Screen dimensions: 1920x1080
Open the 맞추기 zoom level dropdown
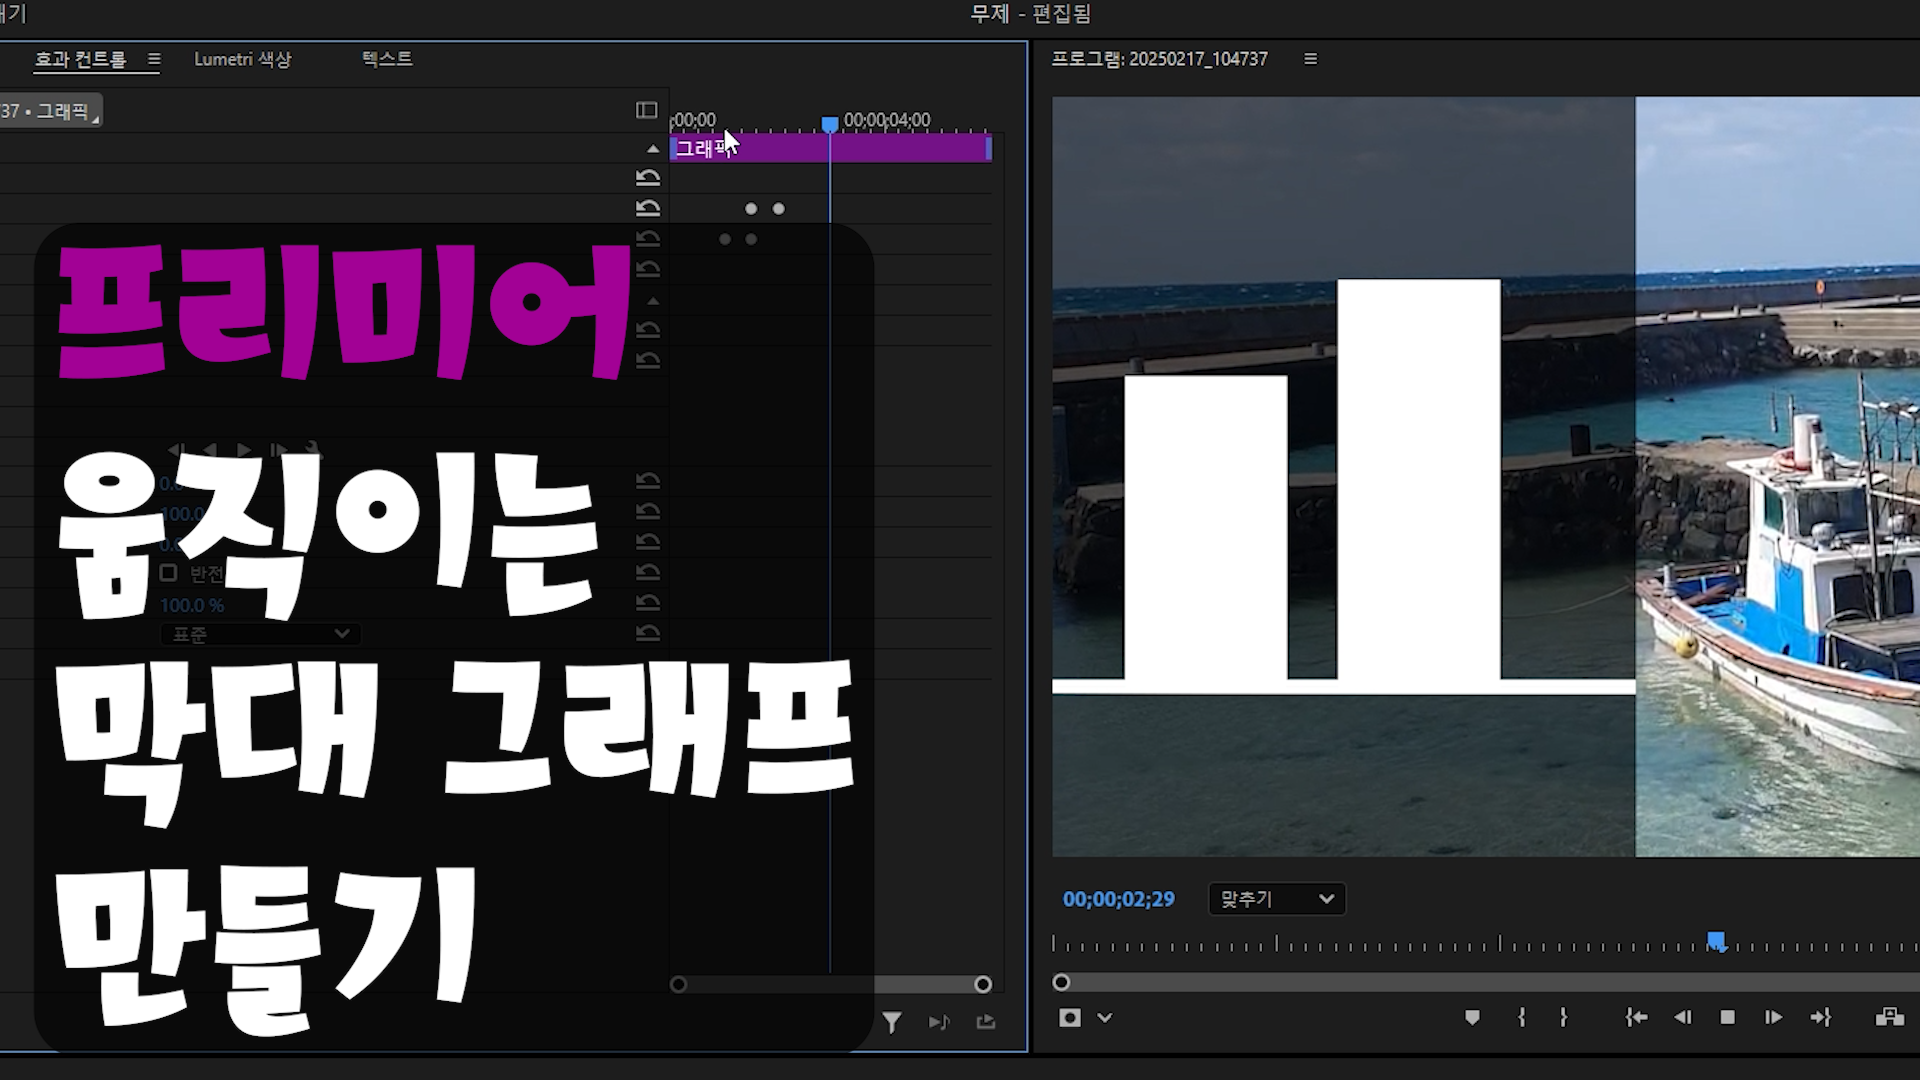pos(1276,899)
